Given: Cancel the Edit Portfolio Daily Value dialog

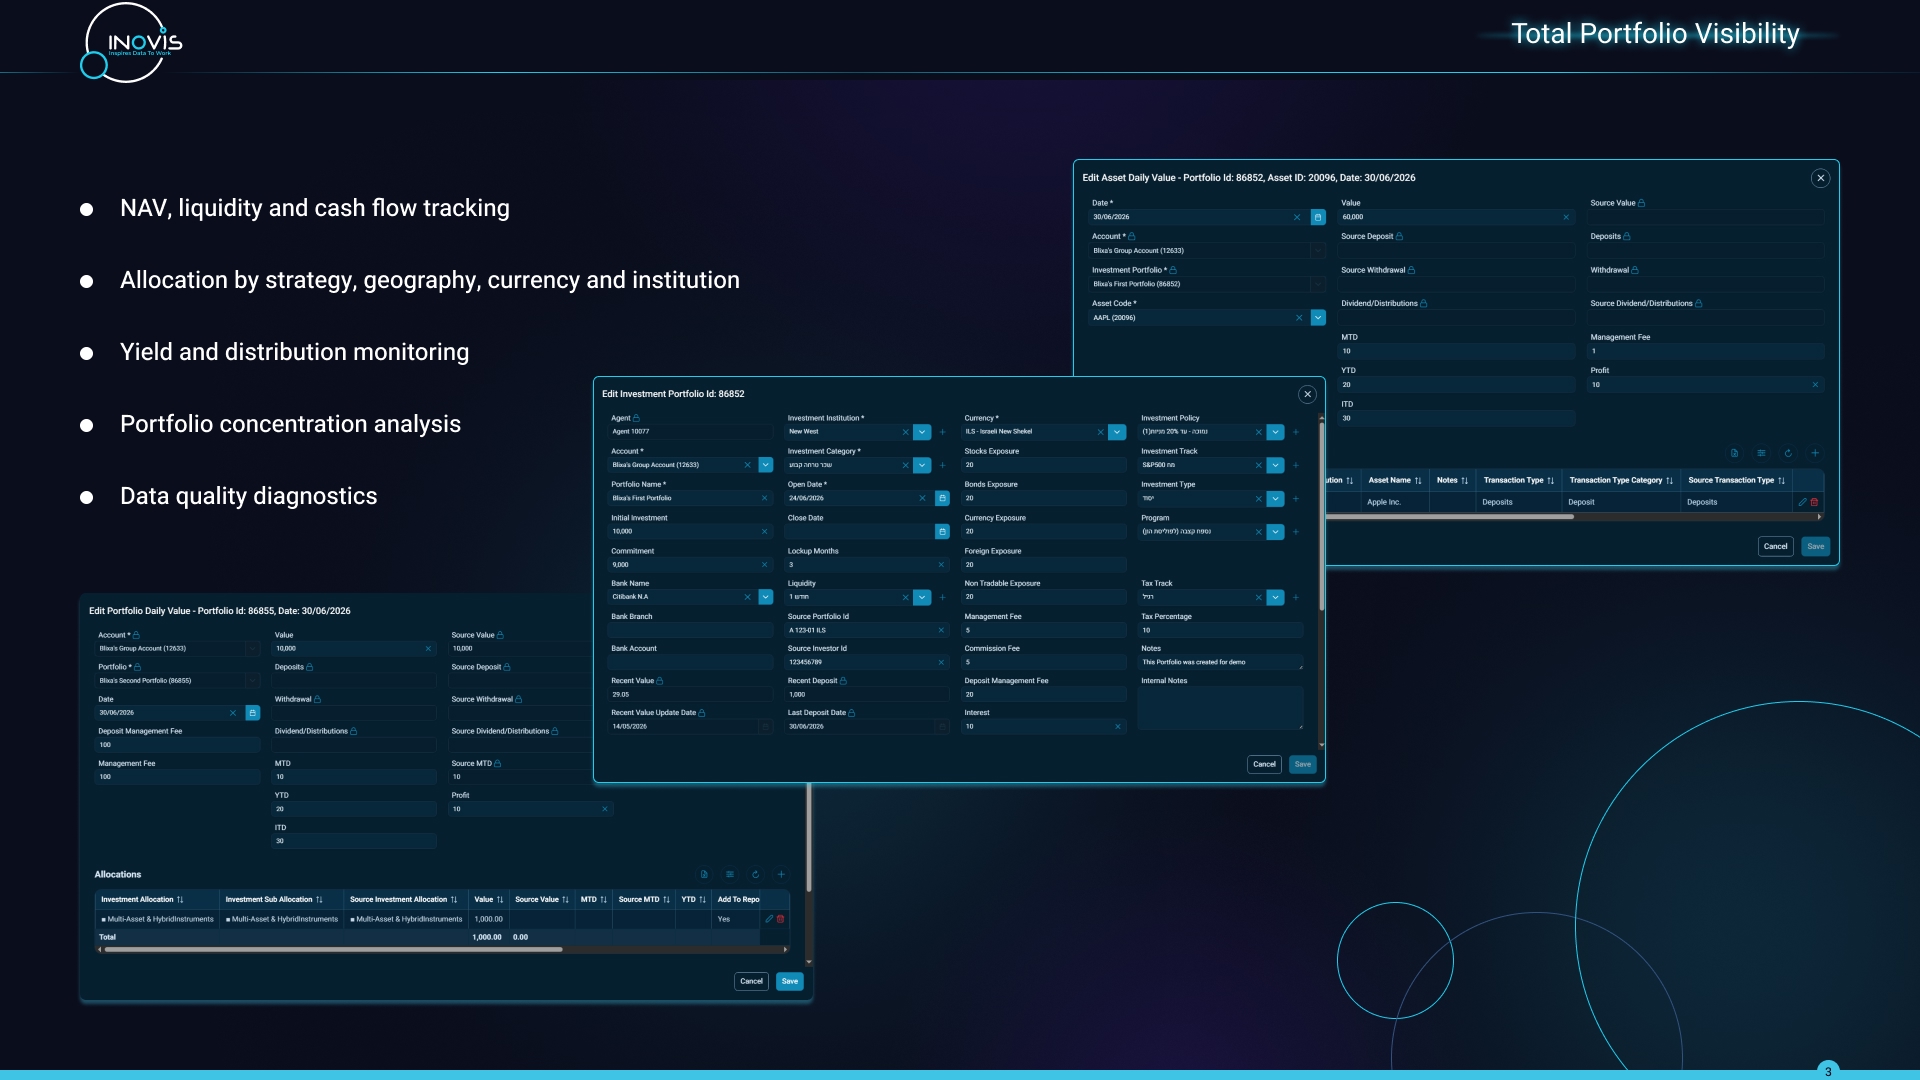Looking at the screenshot, I should point(751,982).
